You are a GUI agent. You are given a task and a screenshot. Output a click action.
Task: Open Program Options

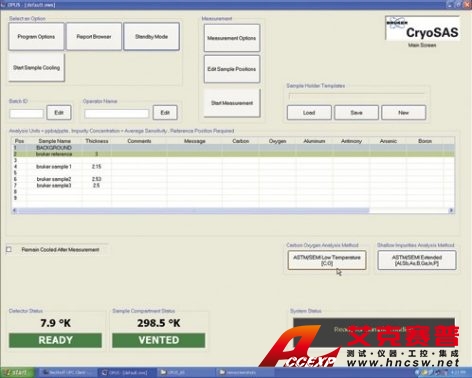tap(36, 37)
